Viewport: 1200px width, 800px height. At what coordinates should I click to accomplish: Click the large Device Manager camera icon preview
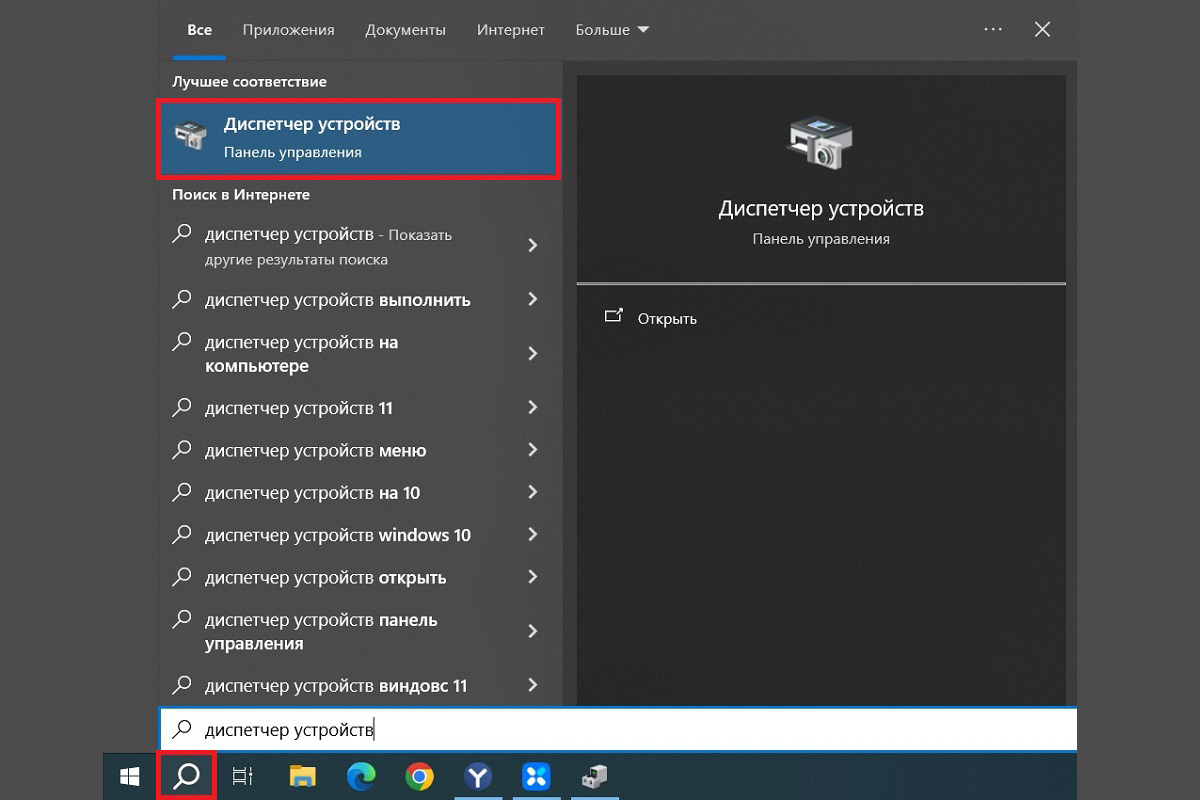(820, 143)
